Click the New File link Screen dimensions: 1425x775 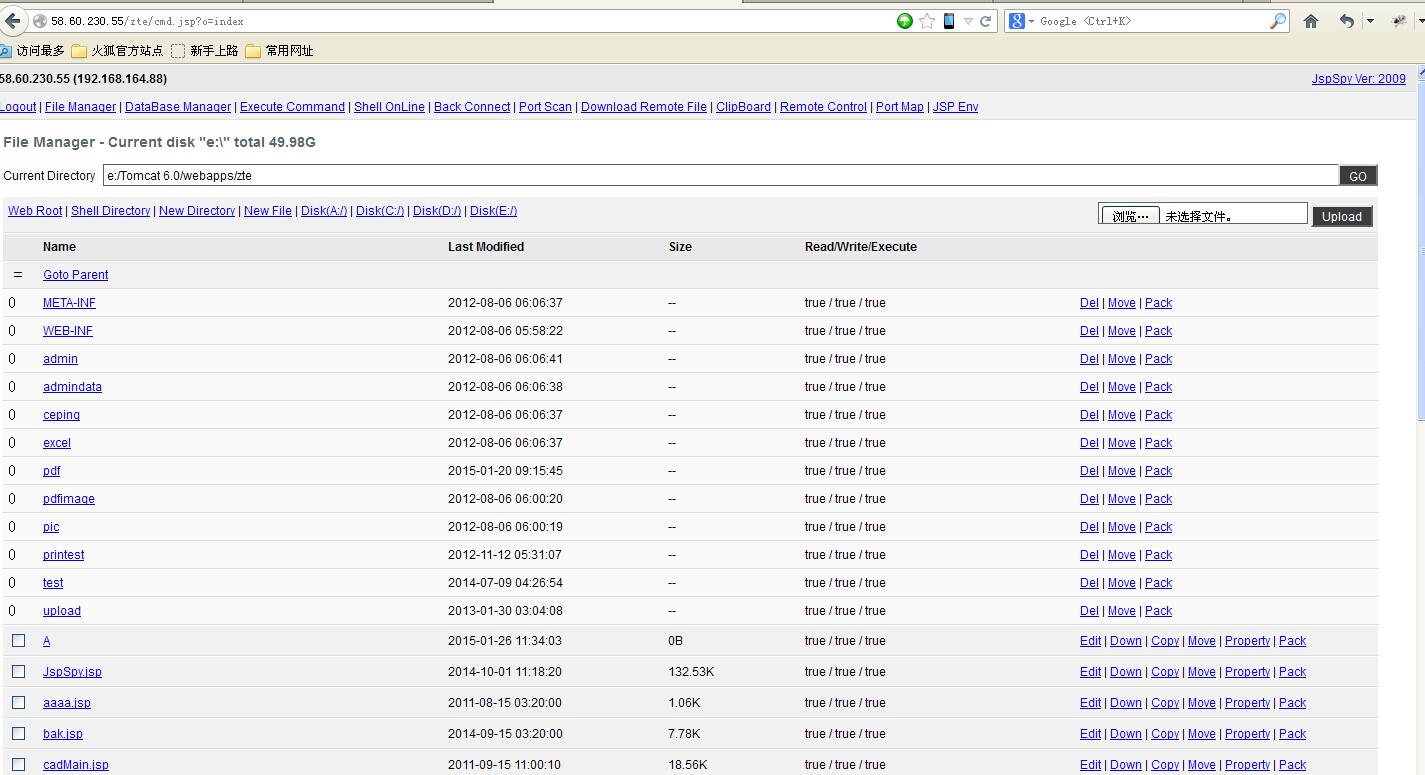point(268,211)
